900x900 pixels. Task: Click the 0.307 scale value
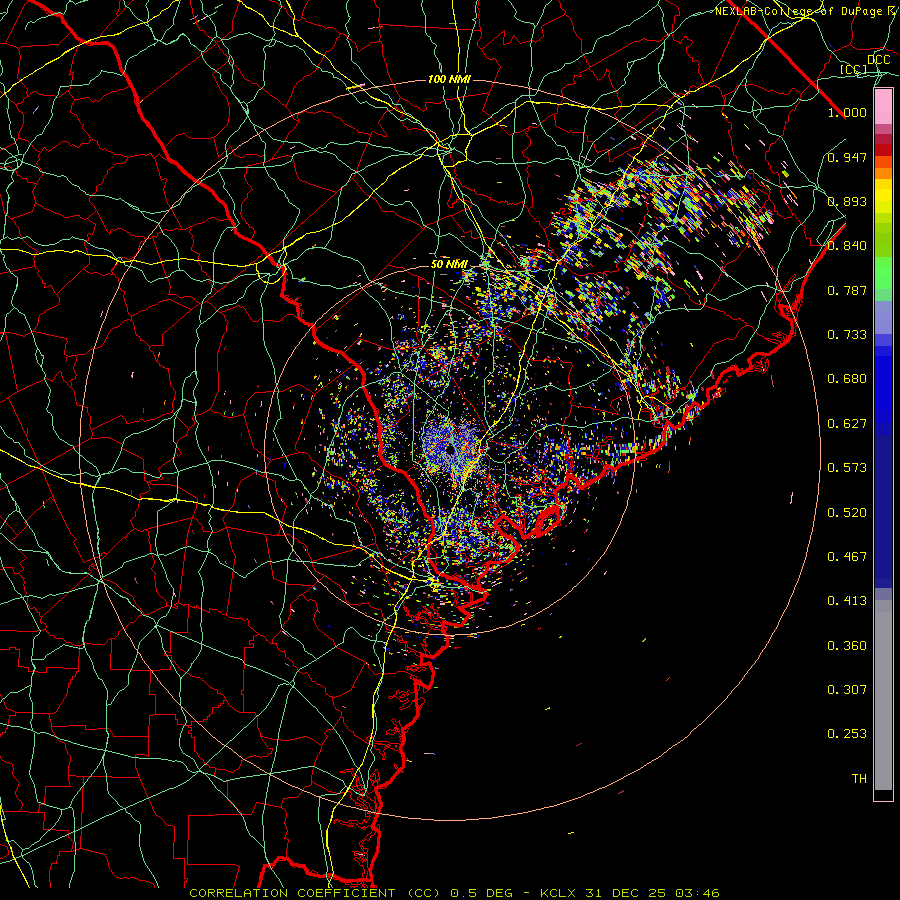click(847, 690)
